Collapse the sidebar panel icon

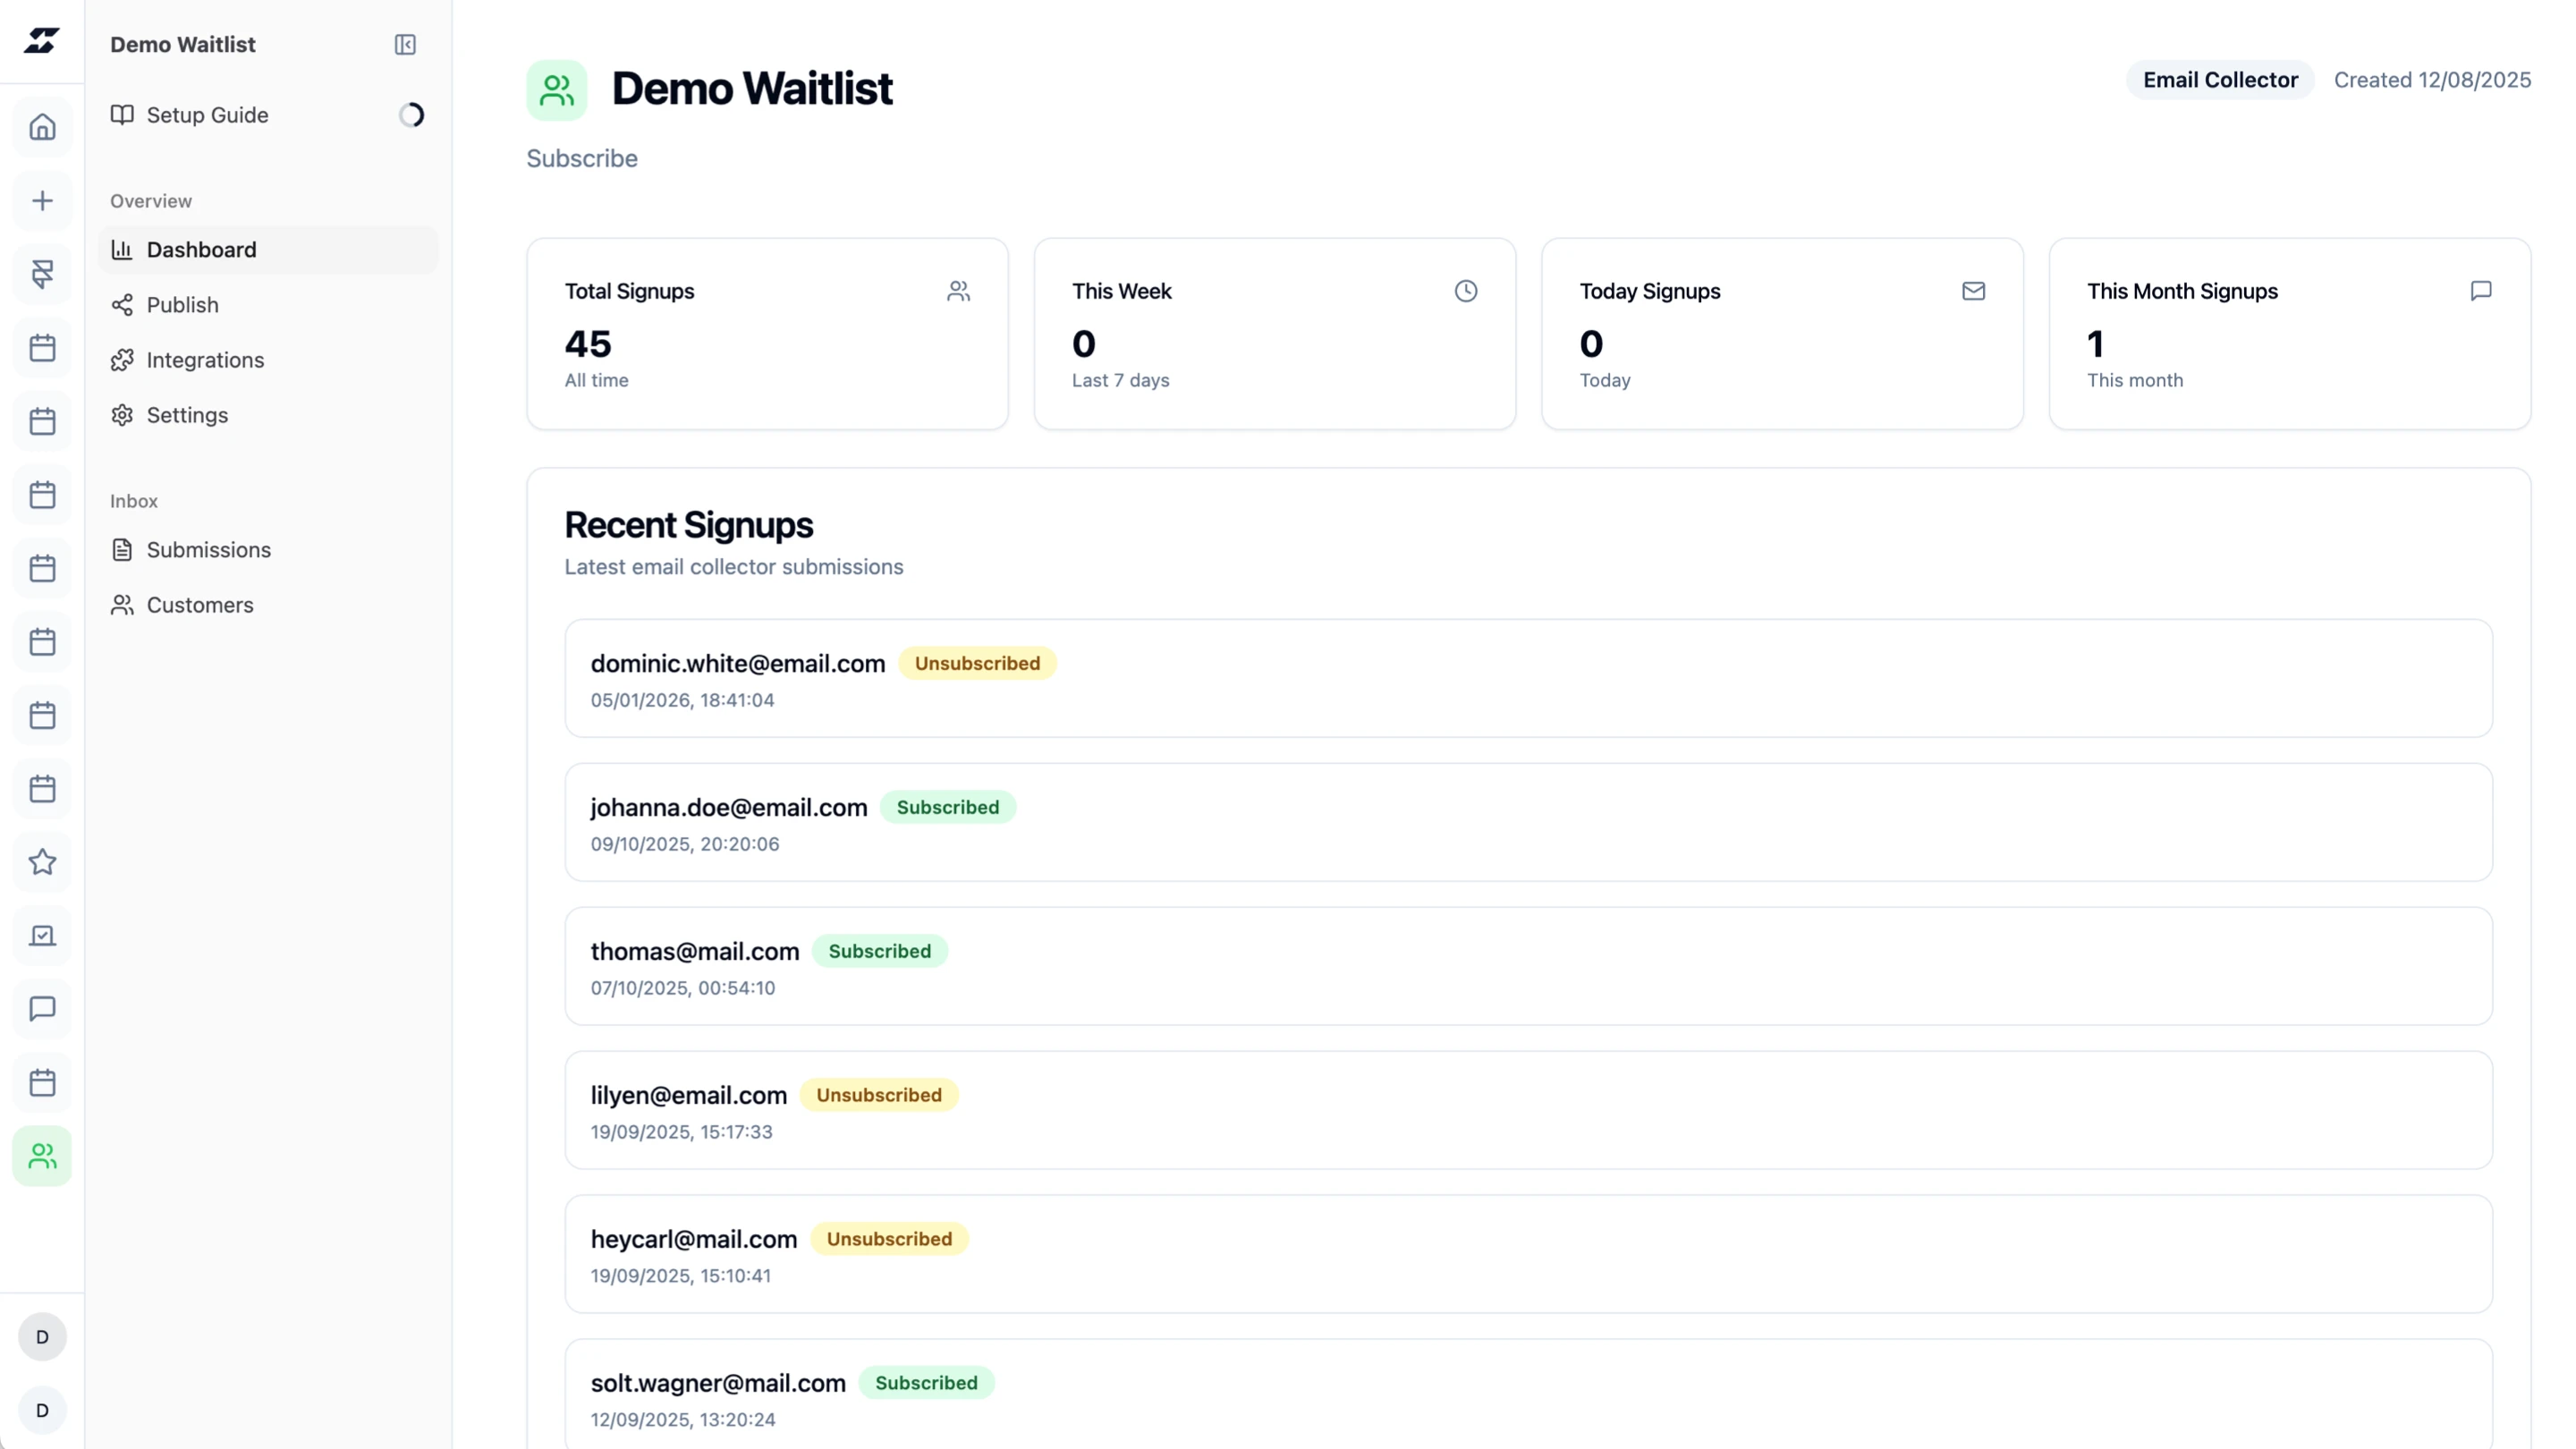point(404,44)
